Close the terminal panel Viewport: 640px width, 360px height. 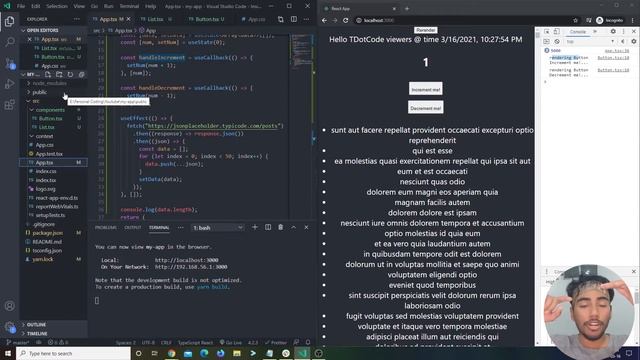tap(307, 227)
